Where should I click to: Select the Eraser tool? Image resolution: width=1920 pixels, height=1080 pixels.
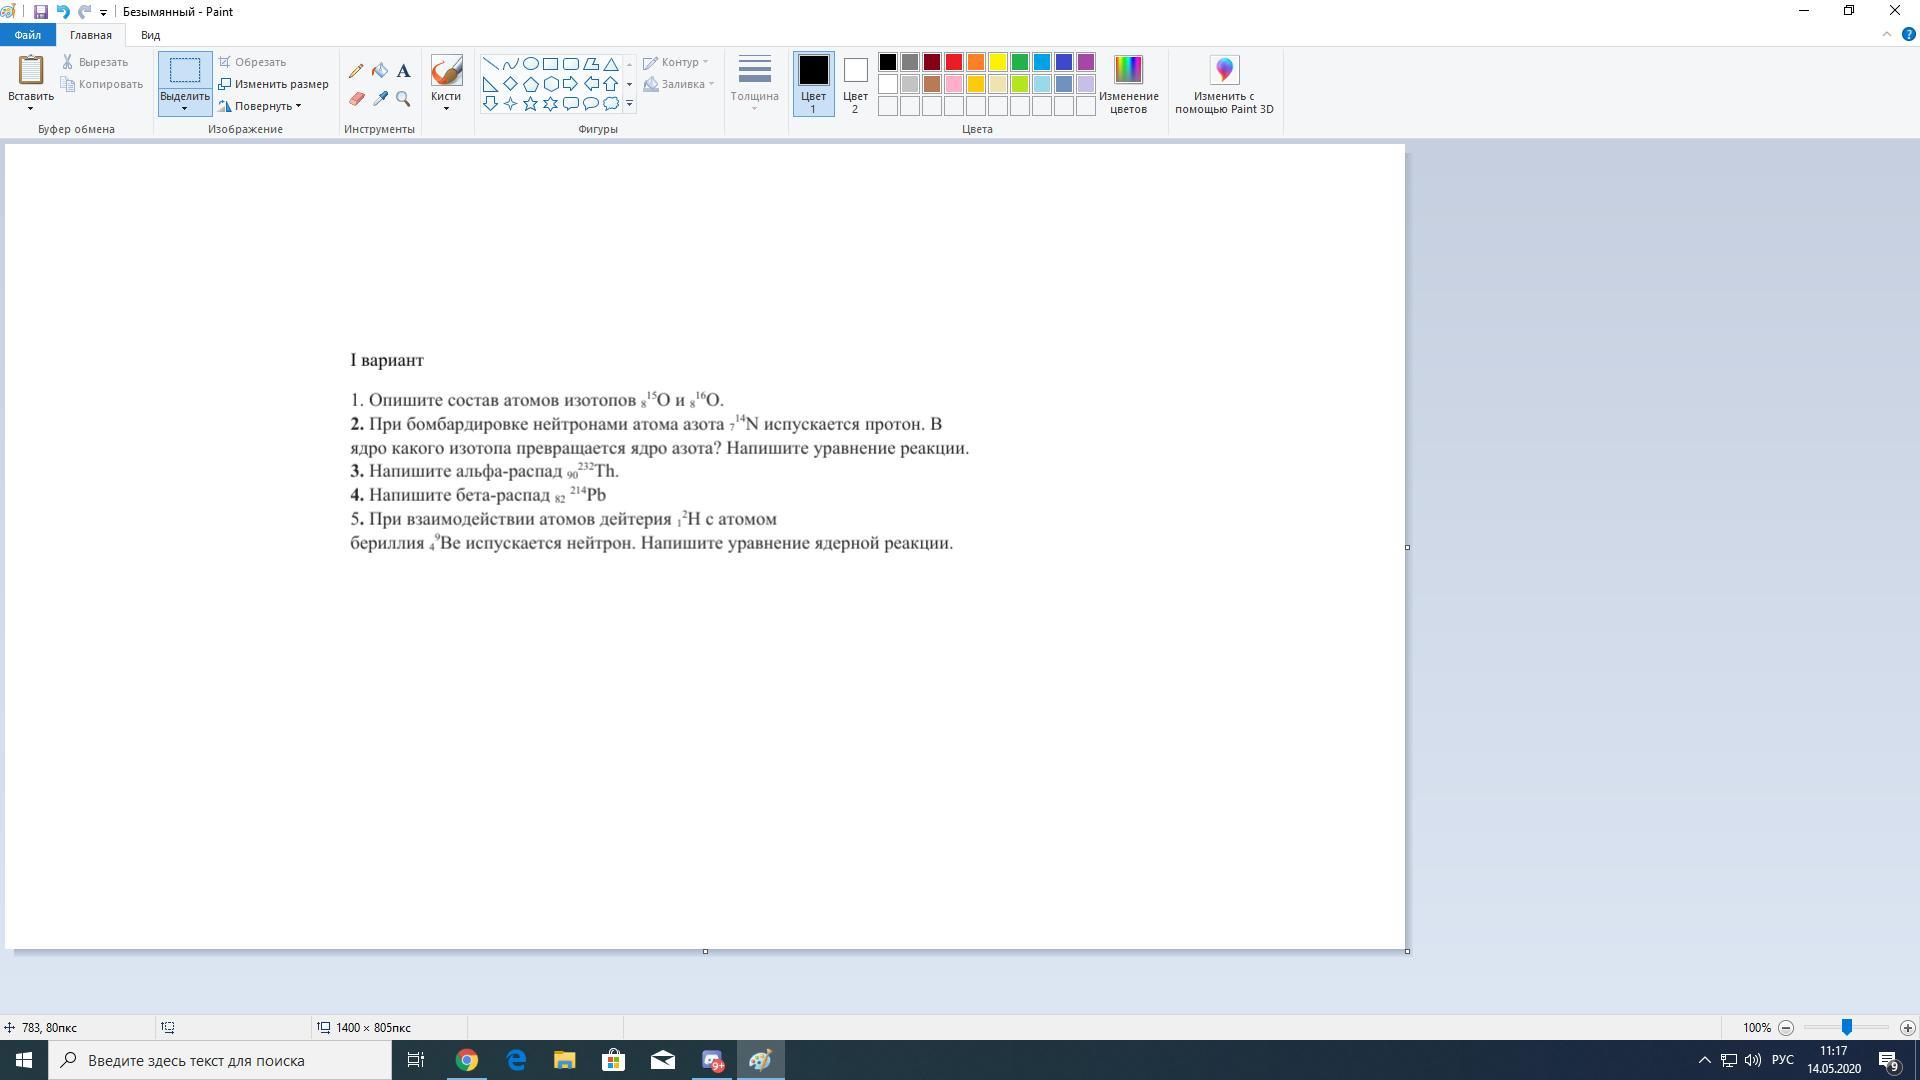[356, 99]
